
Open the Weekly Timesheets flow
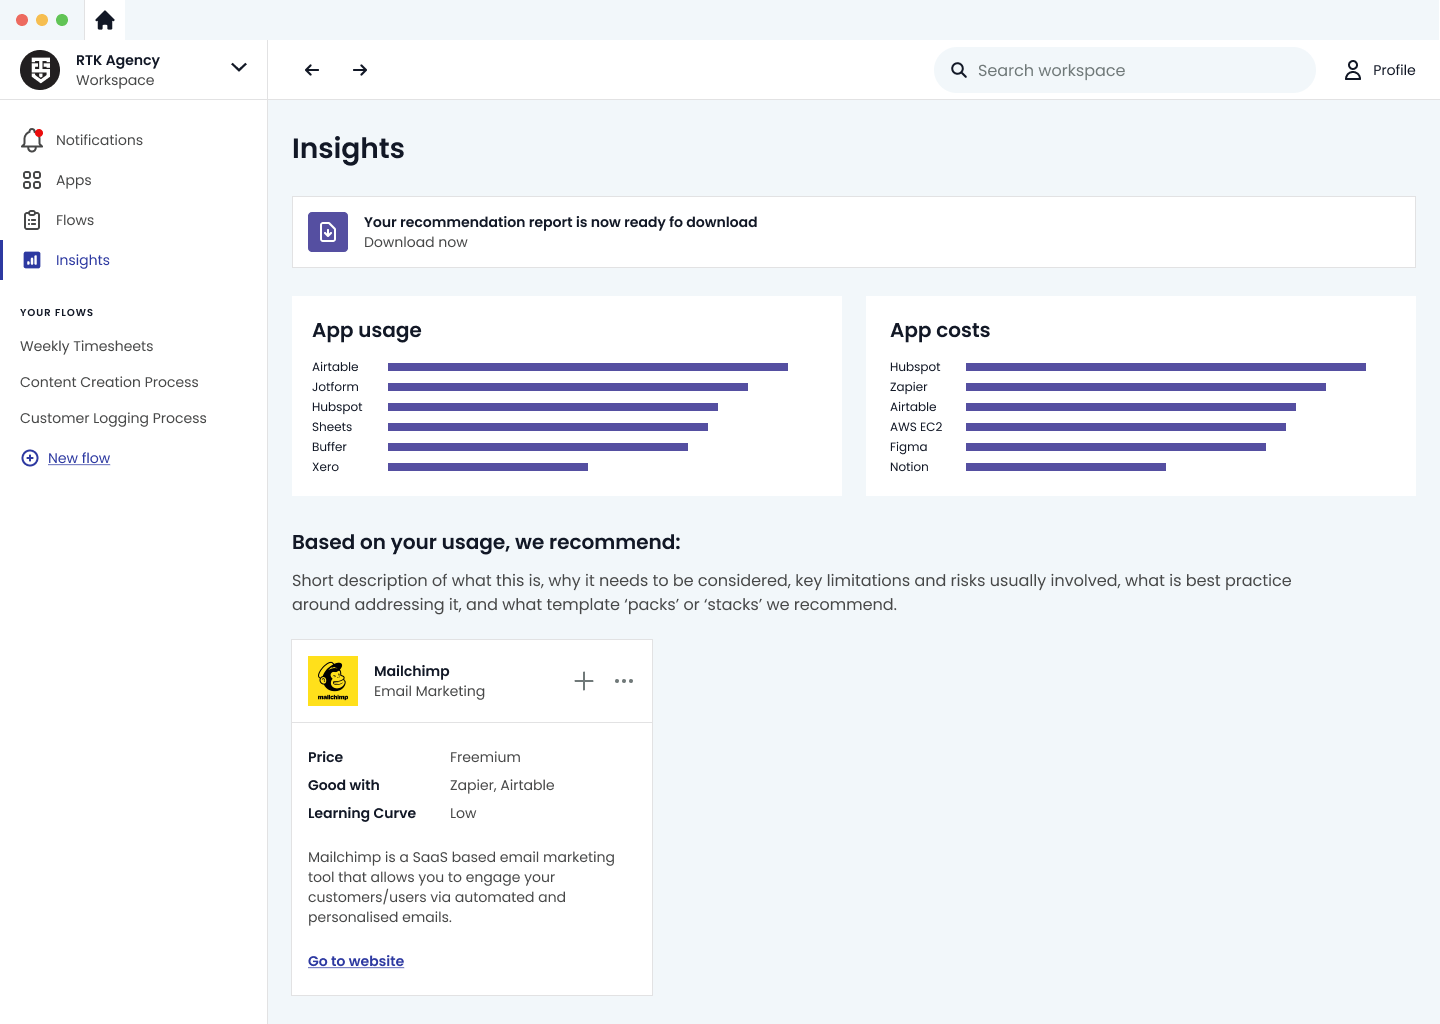tap(87, 346)
